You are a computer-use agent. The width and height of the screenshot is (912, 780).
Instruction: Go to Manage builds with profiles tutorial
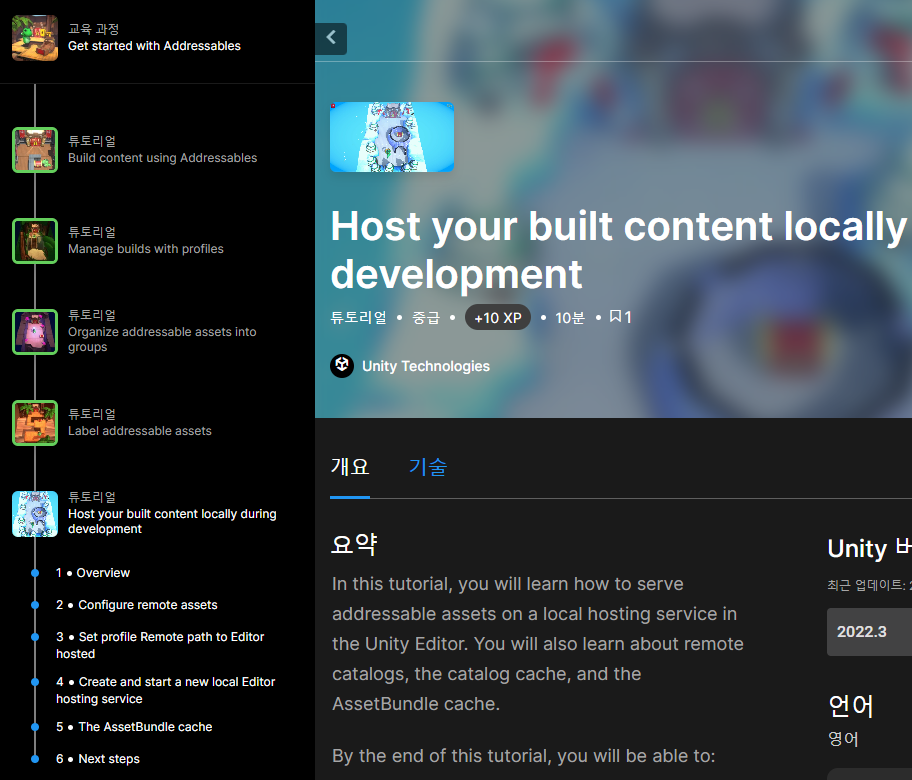coord(145,248)
